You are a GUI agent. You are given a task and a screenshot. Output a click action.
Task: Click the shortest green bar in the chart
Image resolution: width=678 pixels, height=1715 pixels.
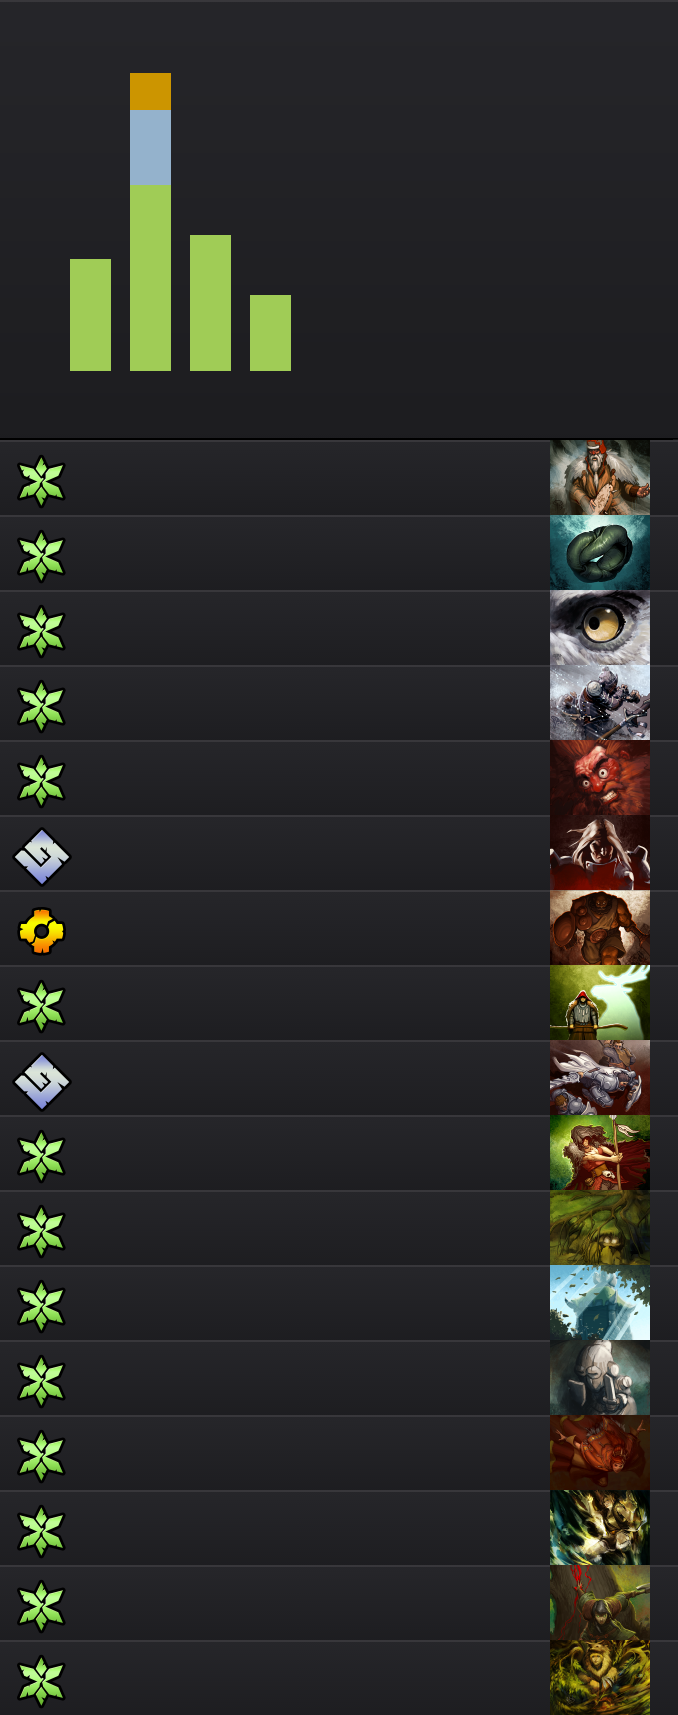pyautogui.click(x=270, y=333)
